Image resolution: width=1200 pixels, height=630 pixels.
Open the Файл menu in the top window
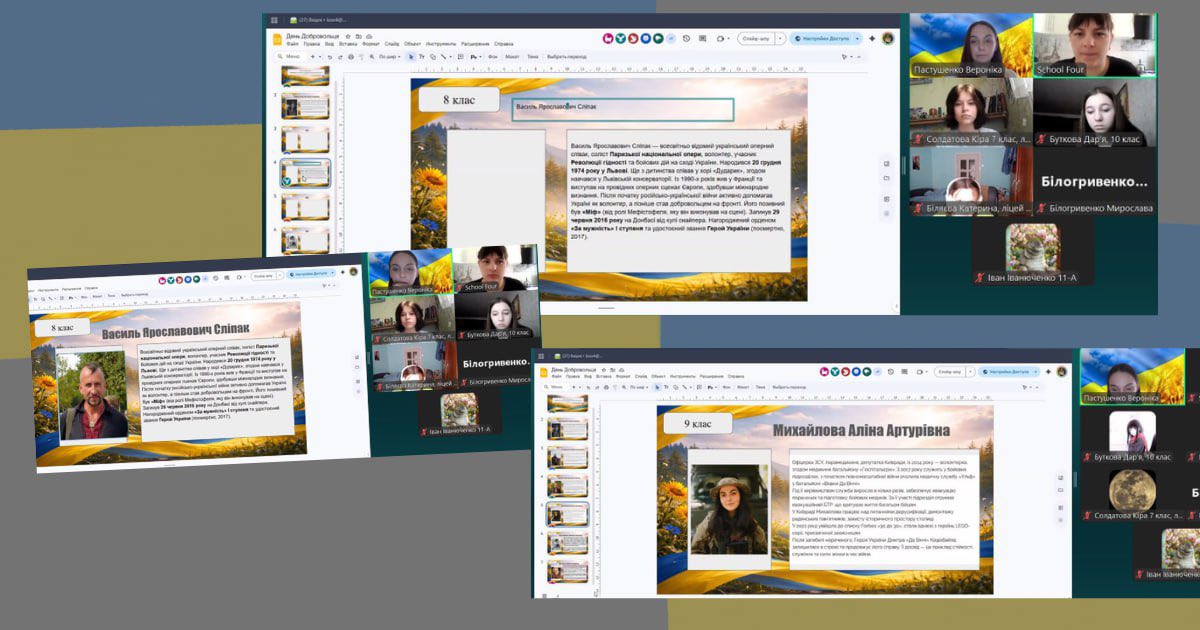(x=292, y=44)
